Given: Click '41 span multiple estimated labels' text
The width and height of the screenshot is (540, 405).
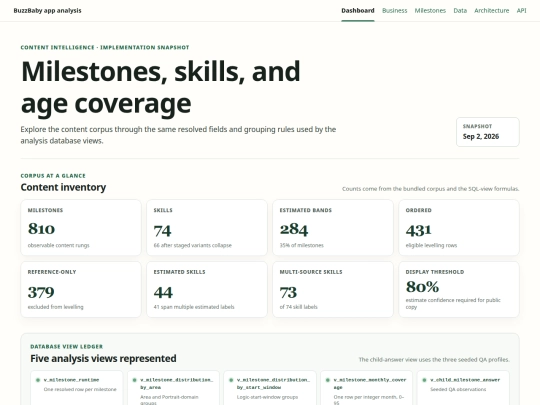Looking at the screenshot, I should (194, 307).
